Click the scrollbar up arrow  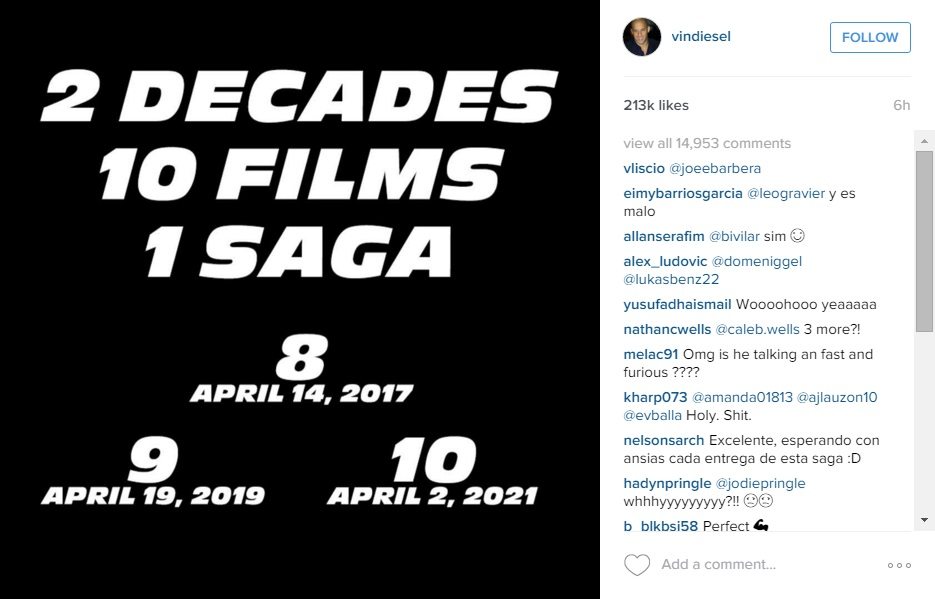pyautogui.click(x=924, y=141)
